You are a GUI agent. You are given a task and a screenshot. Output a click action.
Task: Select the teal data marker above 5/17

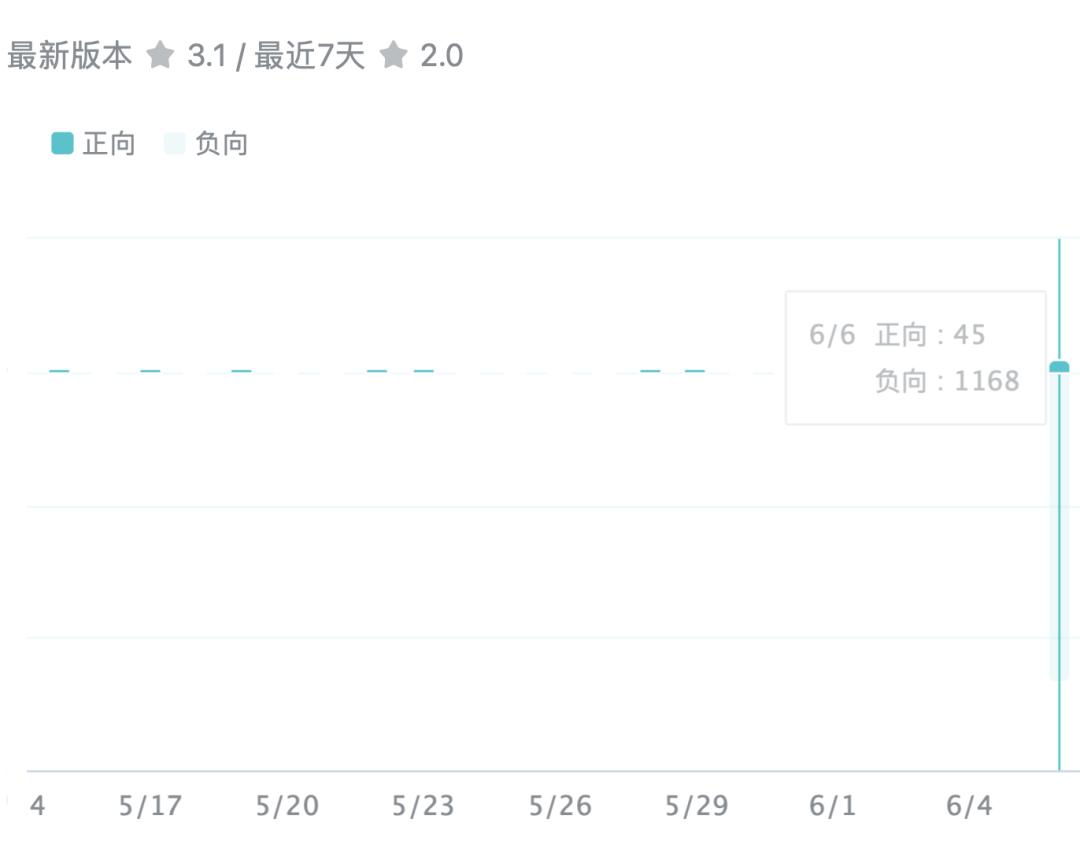(150, 371)
